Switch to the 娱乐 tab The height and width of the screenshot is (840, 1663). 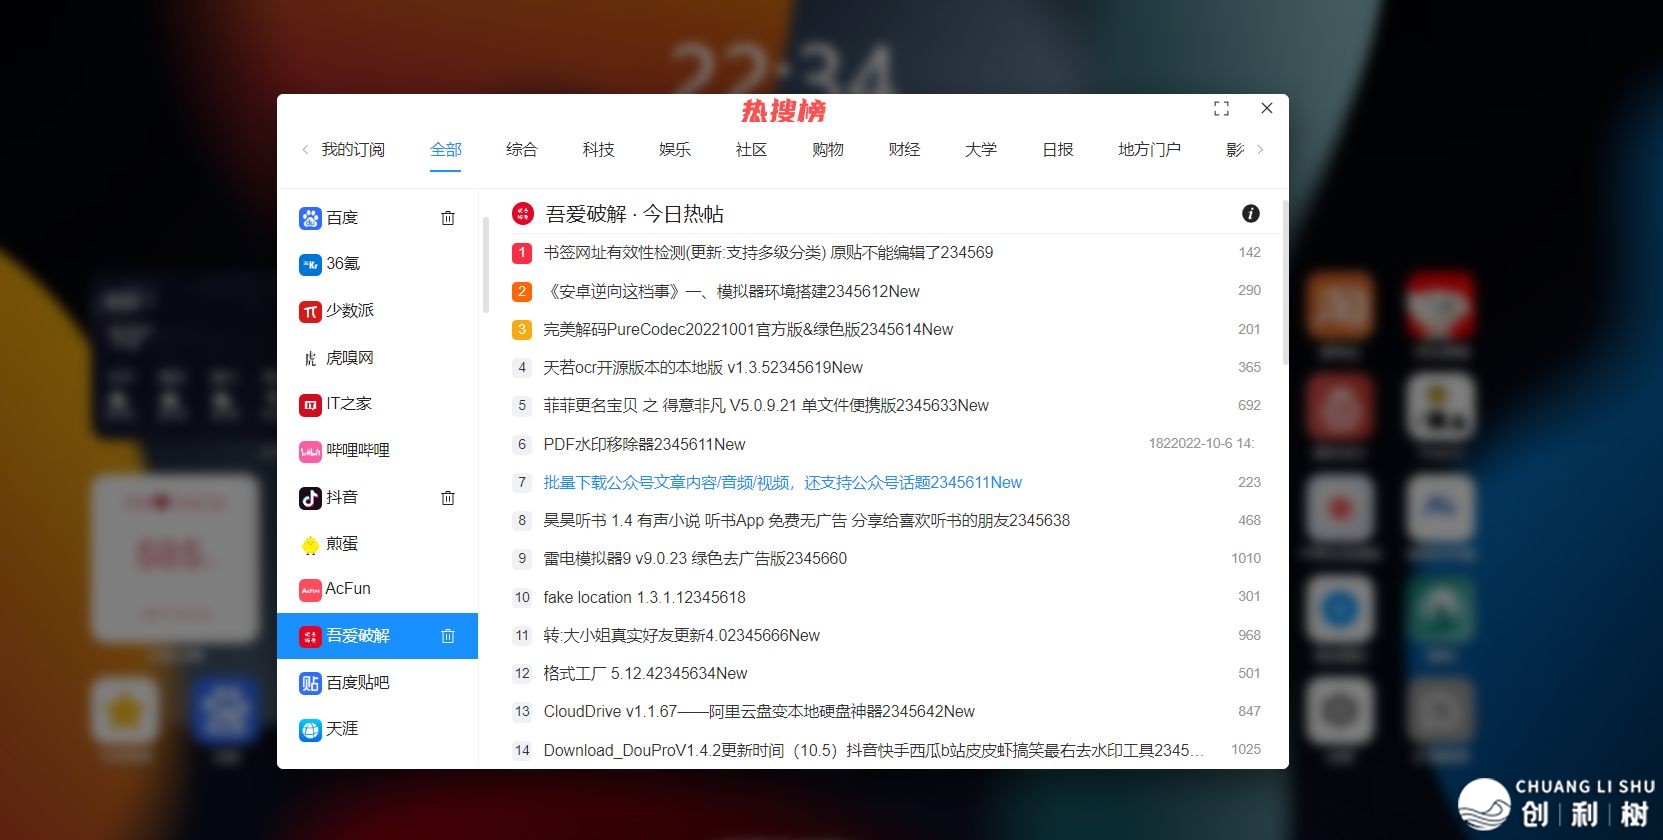coord(675,150)
